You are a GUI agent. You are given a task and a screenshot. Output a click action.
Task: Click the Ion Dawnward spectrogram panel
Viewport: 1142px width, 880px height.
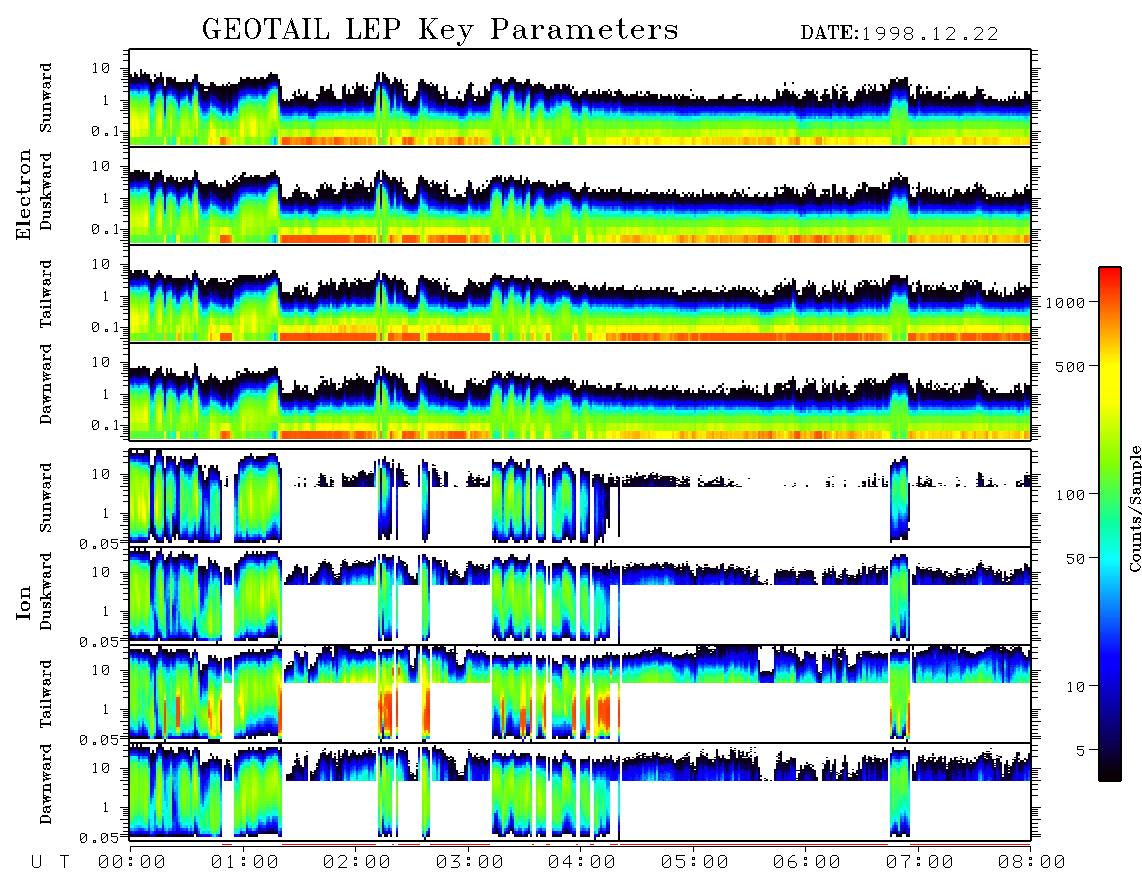580,792
